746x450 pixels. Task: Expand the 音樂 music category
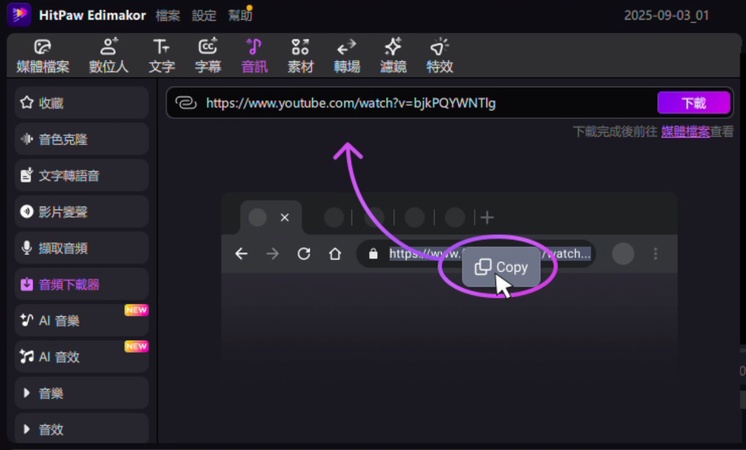point(82,393)
